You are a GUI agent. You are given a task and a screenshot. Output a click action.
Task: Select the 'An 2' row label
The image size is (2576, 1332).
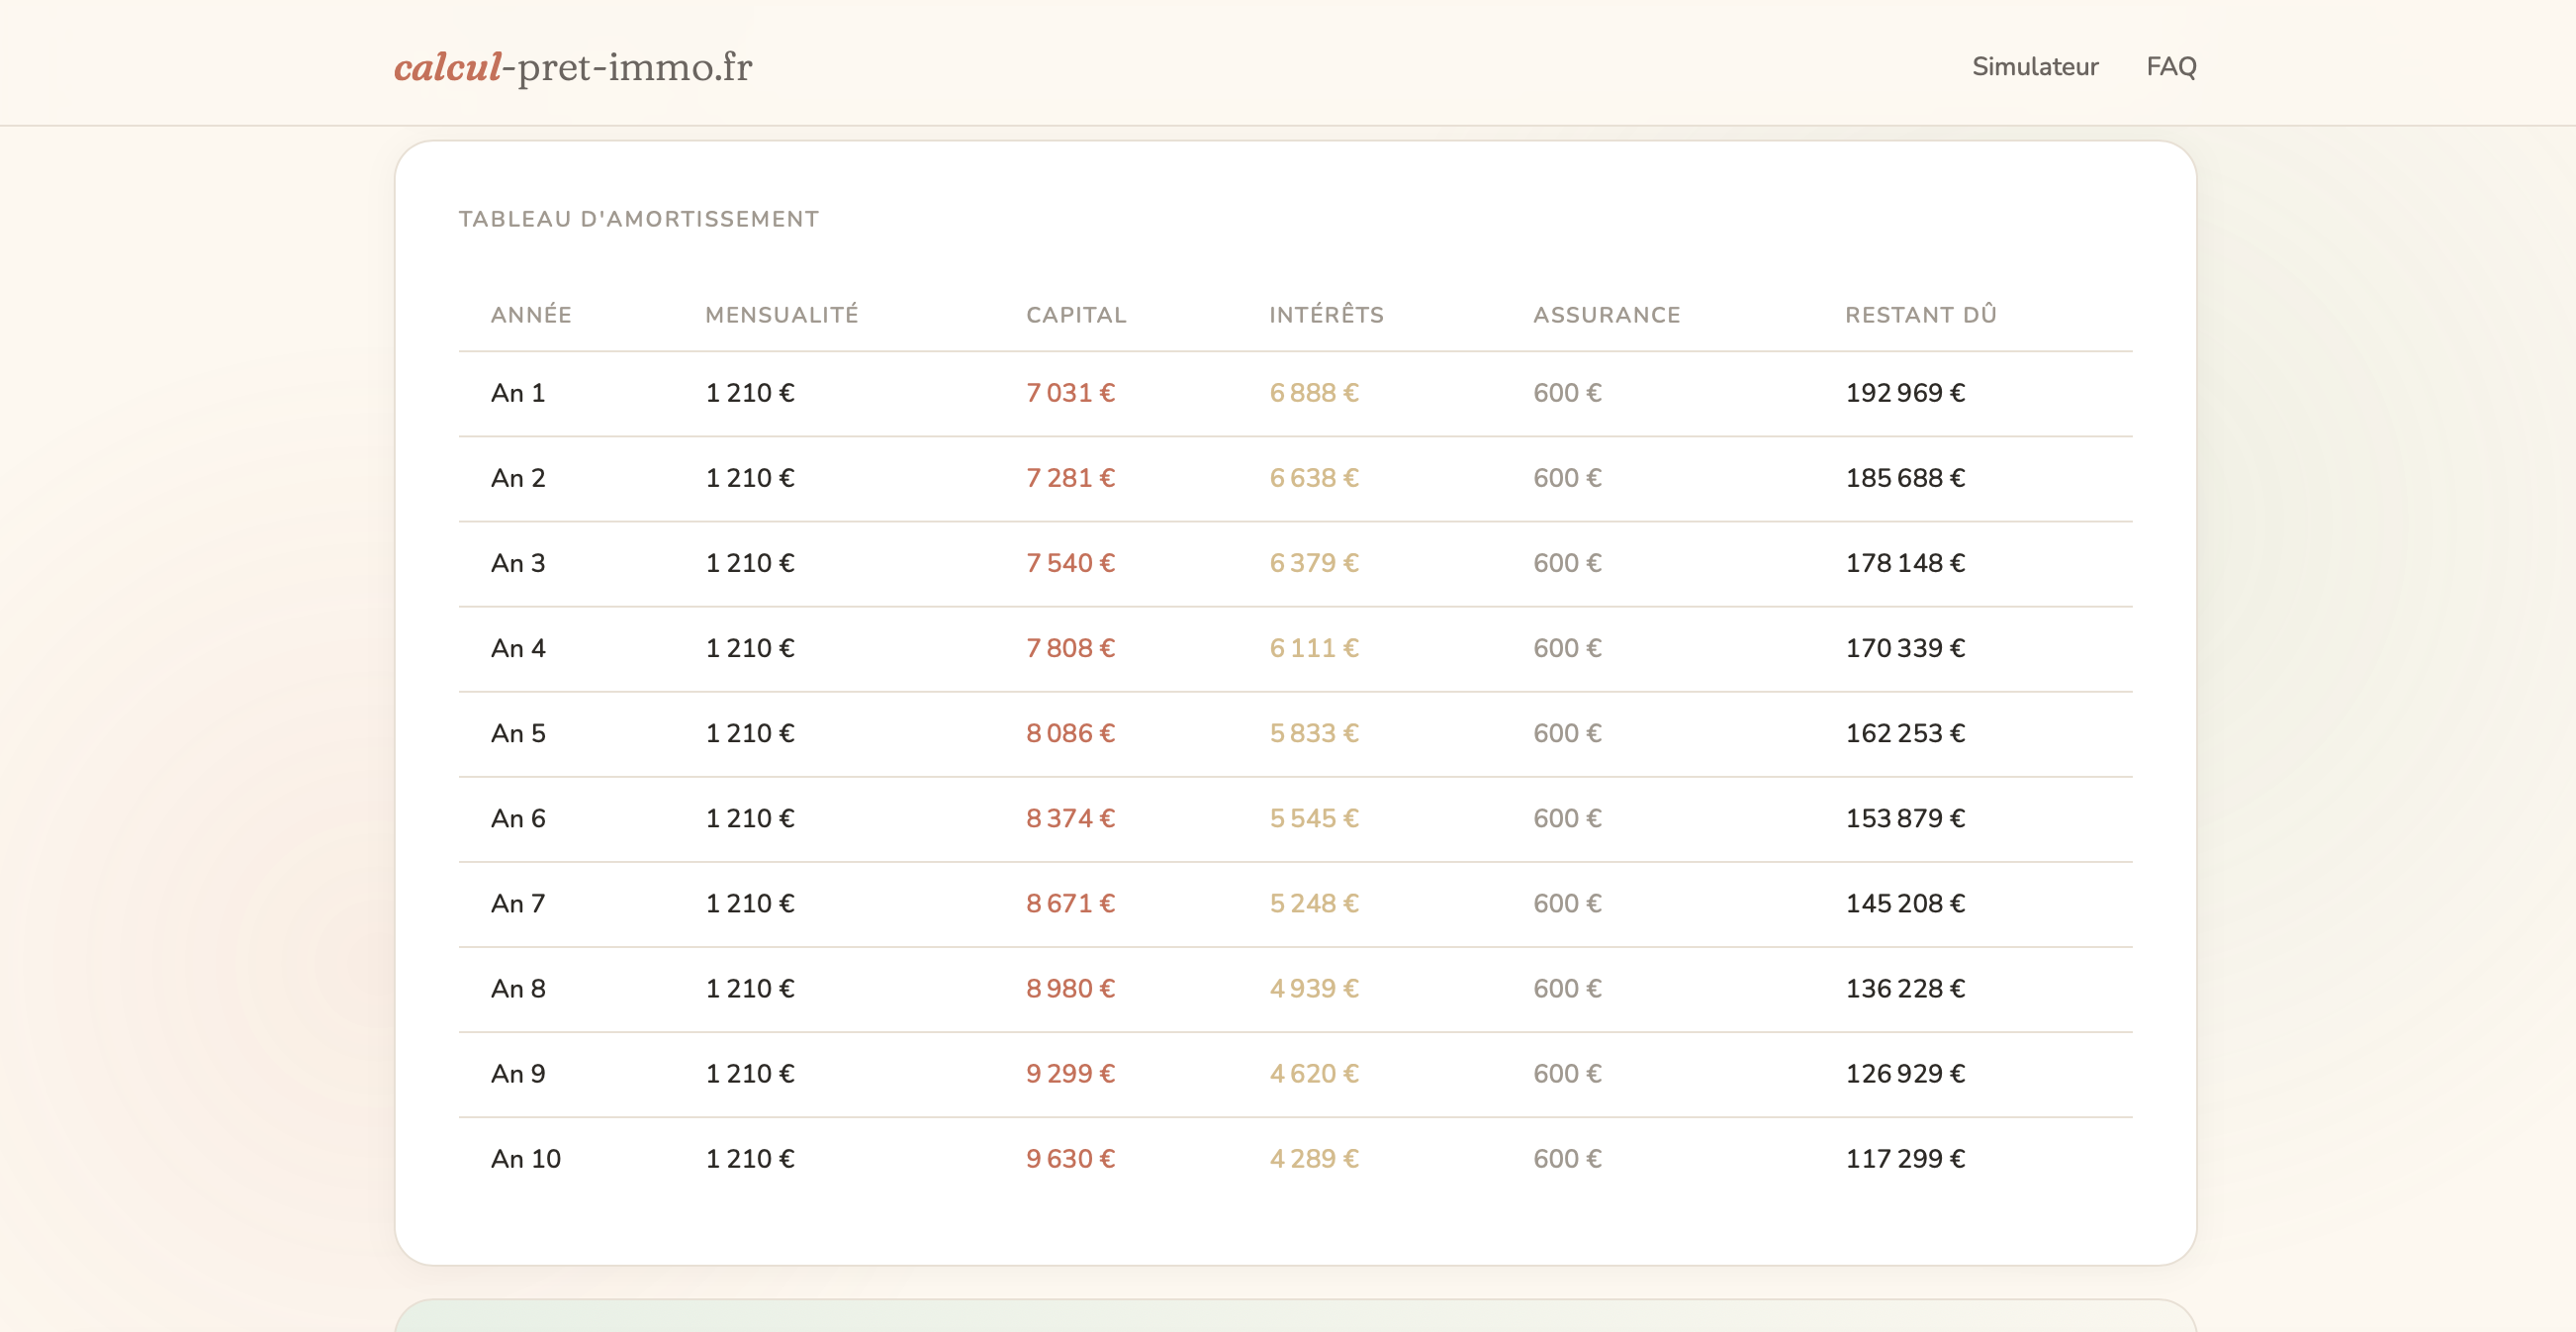[x=518, y=478]
